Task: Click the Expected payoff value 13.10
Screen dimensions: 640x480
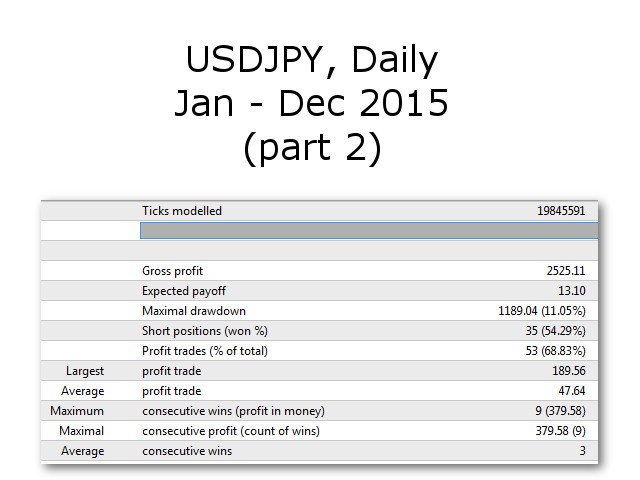Action: coord(571,291)
